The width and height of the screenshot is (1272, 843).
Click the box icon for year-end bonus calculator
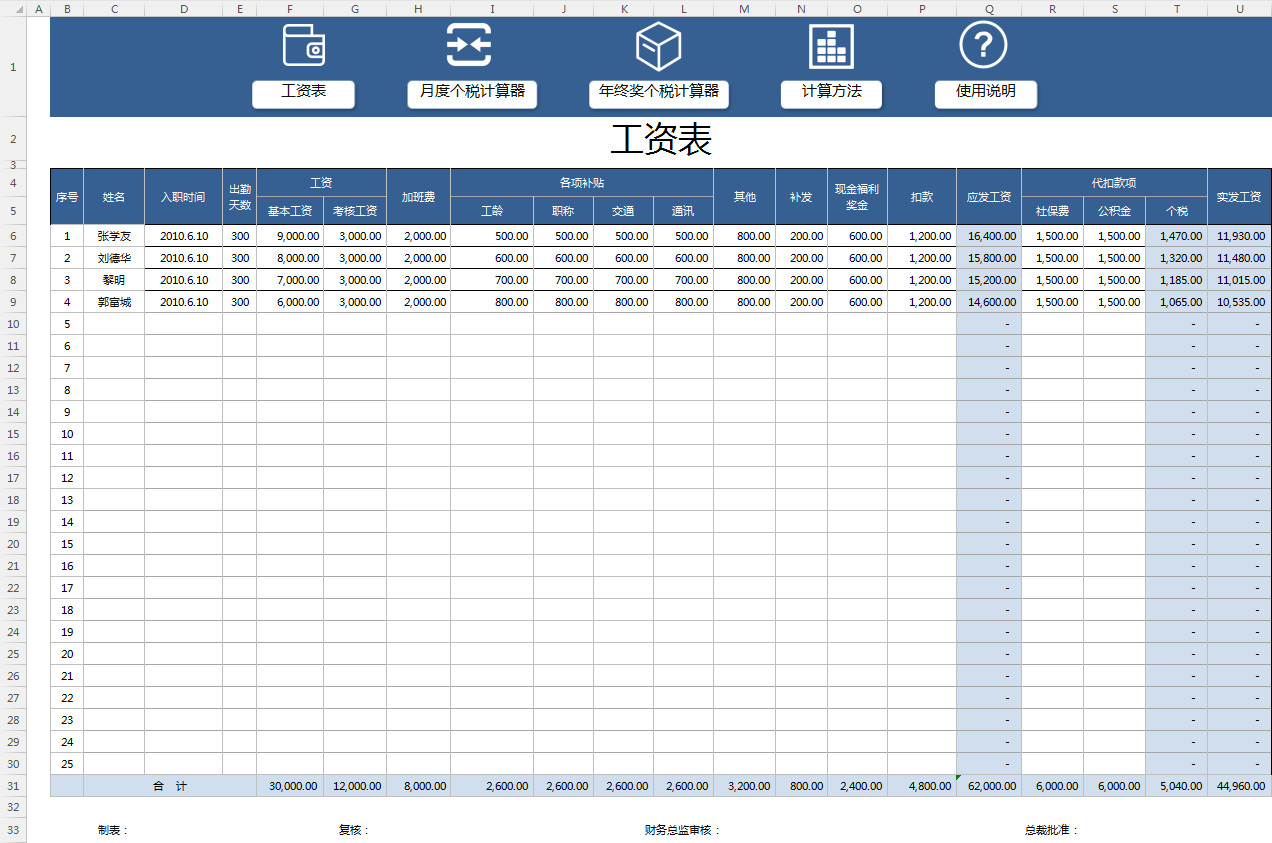click(x=658, y=46)
